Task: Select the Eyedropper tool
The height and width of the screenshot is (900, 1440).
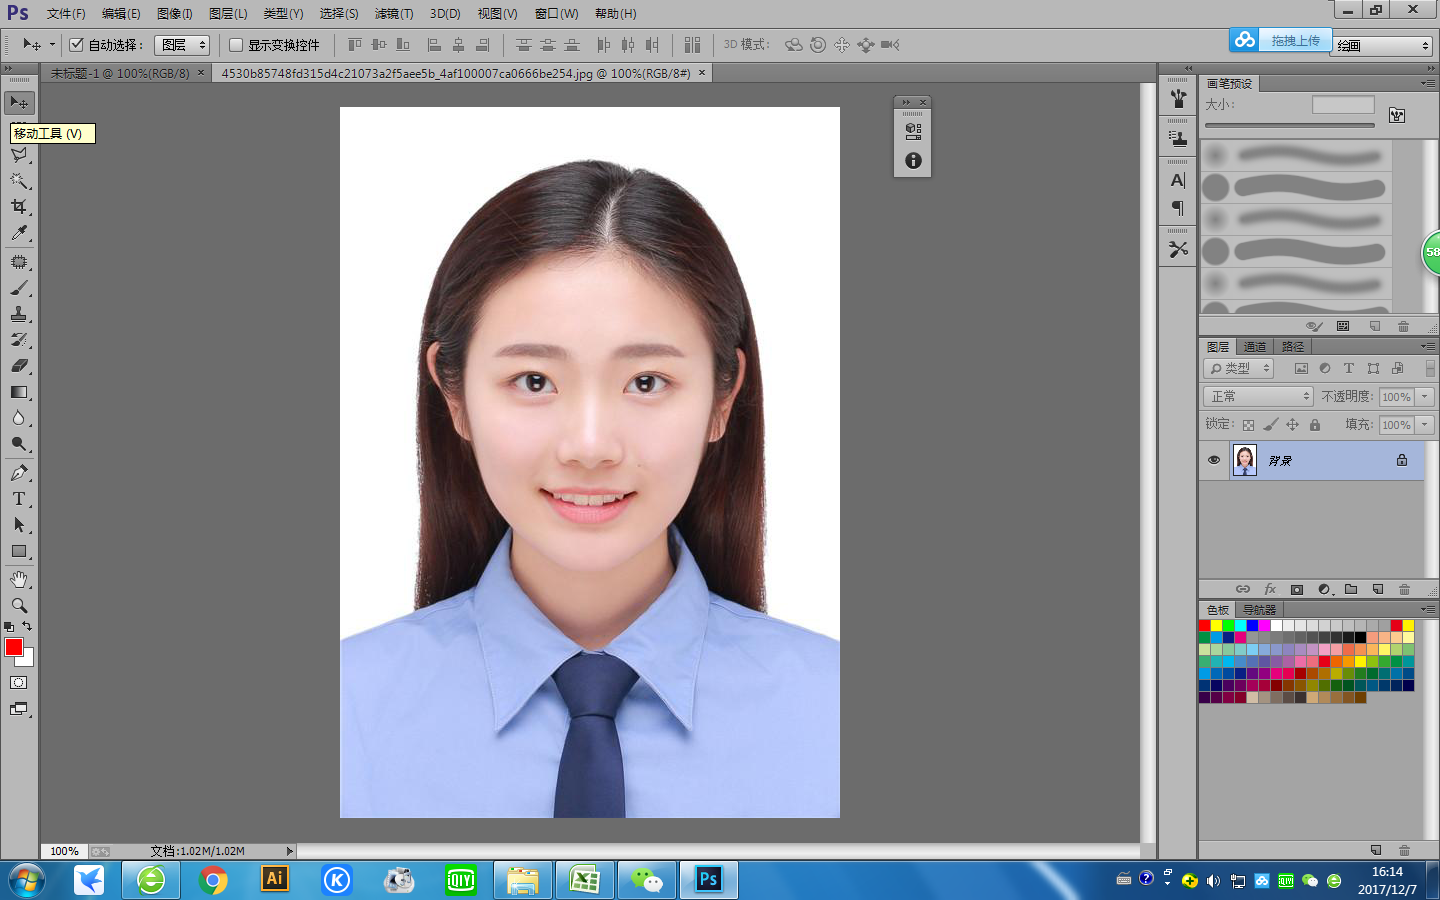Action: point(19,233)
